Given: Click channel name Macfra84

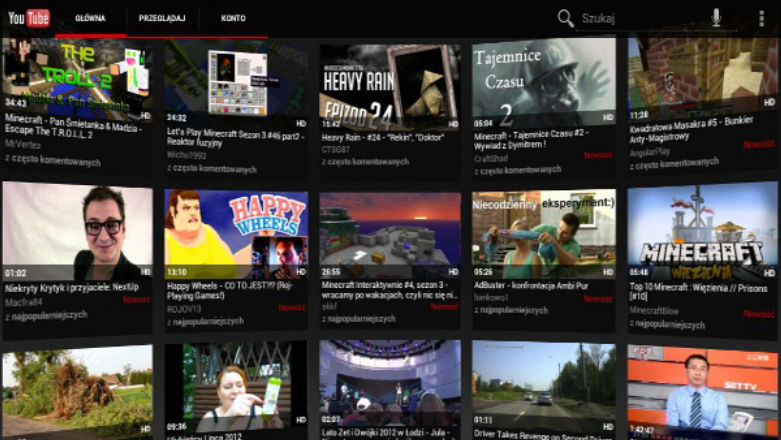Looking at the screenshot, I should [23, 302].
